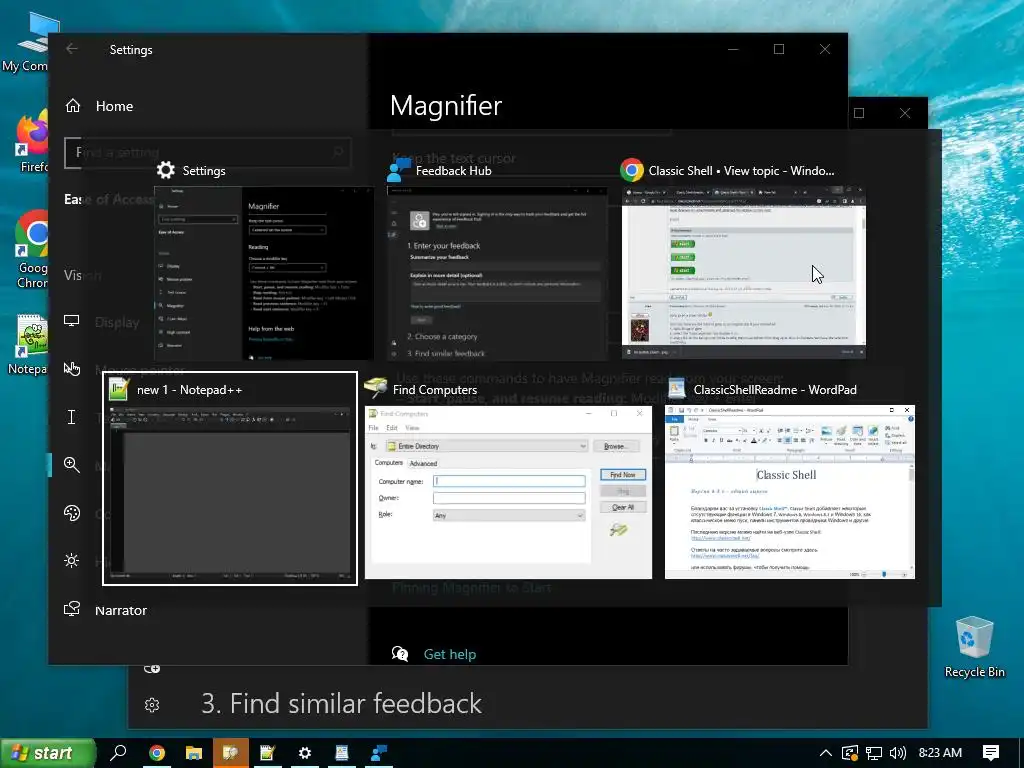Open Display settings via its monitor icon
Viewport: 1024px width, 768px height.
point(72,321)
